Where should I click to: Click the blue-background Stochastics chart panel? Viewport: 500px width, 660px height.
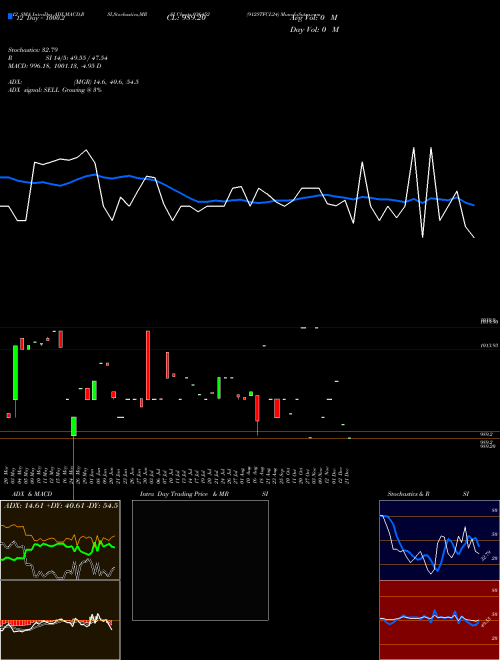click(439, 540)
